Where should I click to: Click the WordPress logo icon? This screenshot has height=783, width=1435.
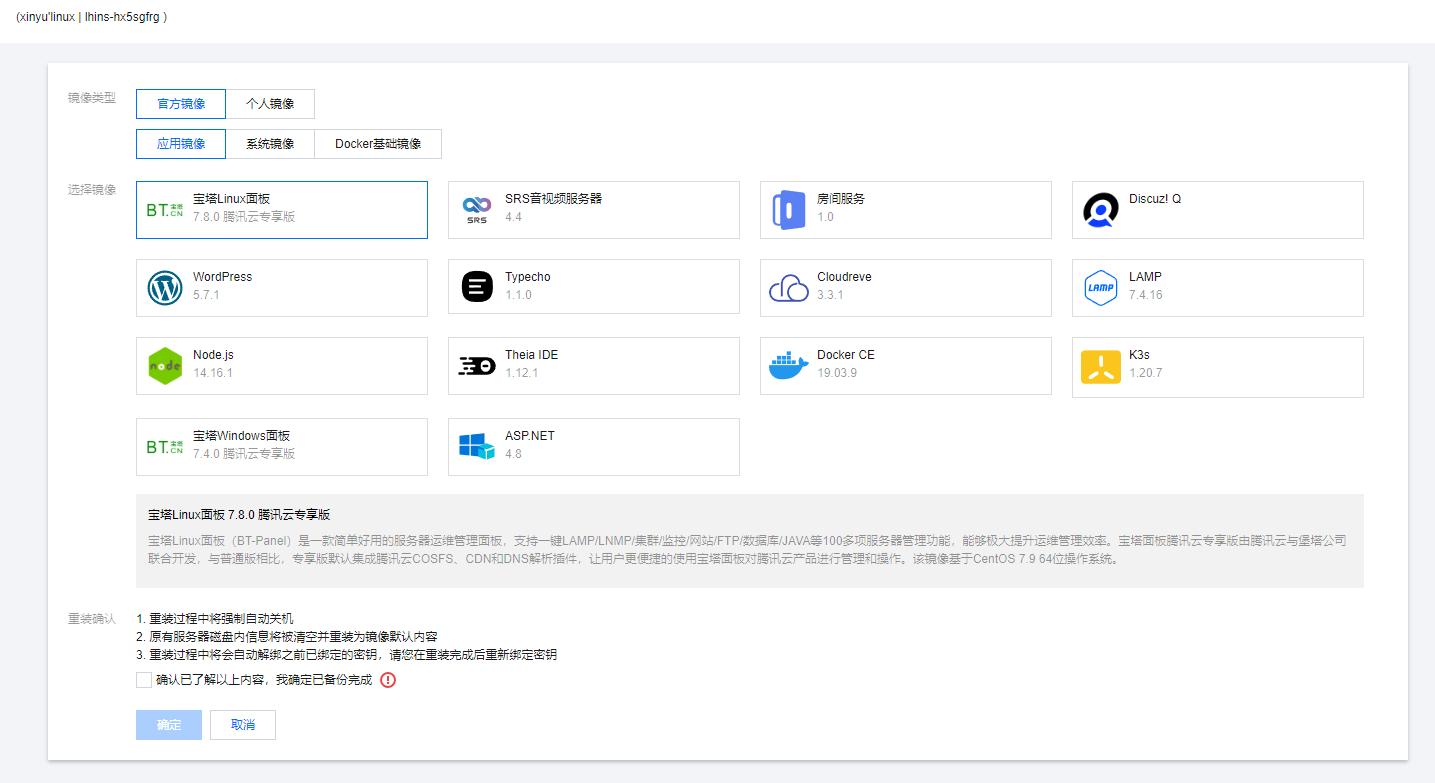pyautogui.click(x=165, y=288)
